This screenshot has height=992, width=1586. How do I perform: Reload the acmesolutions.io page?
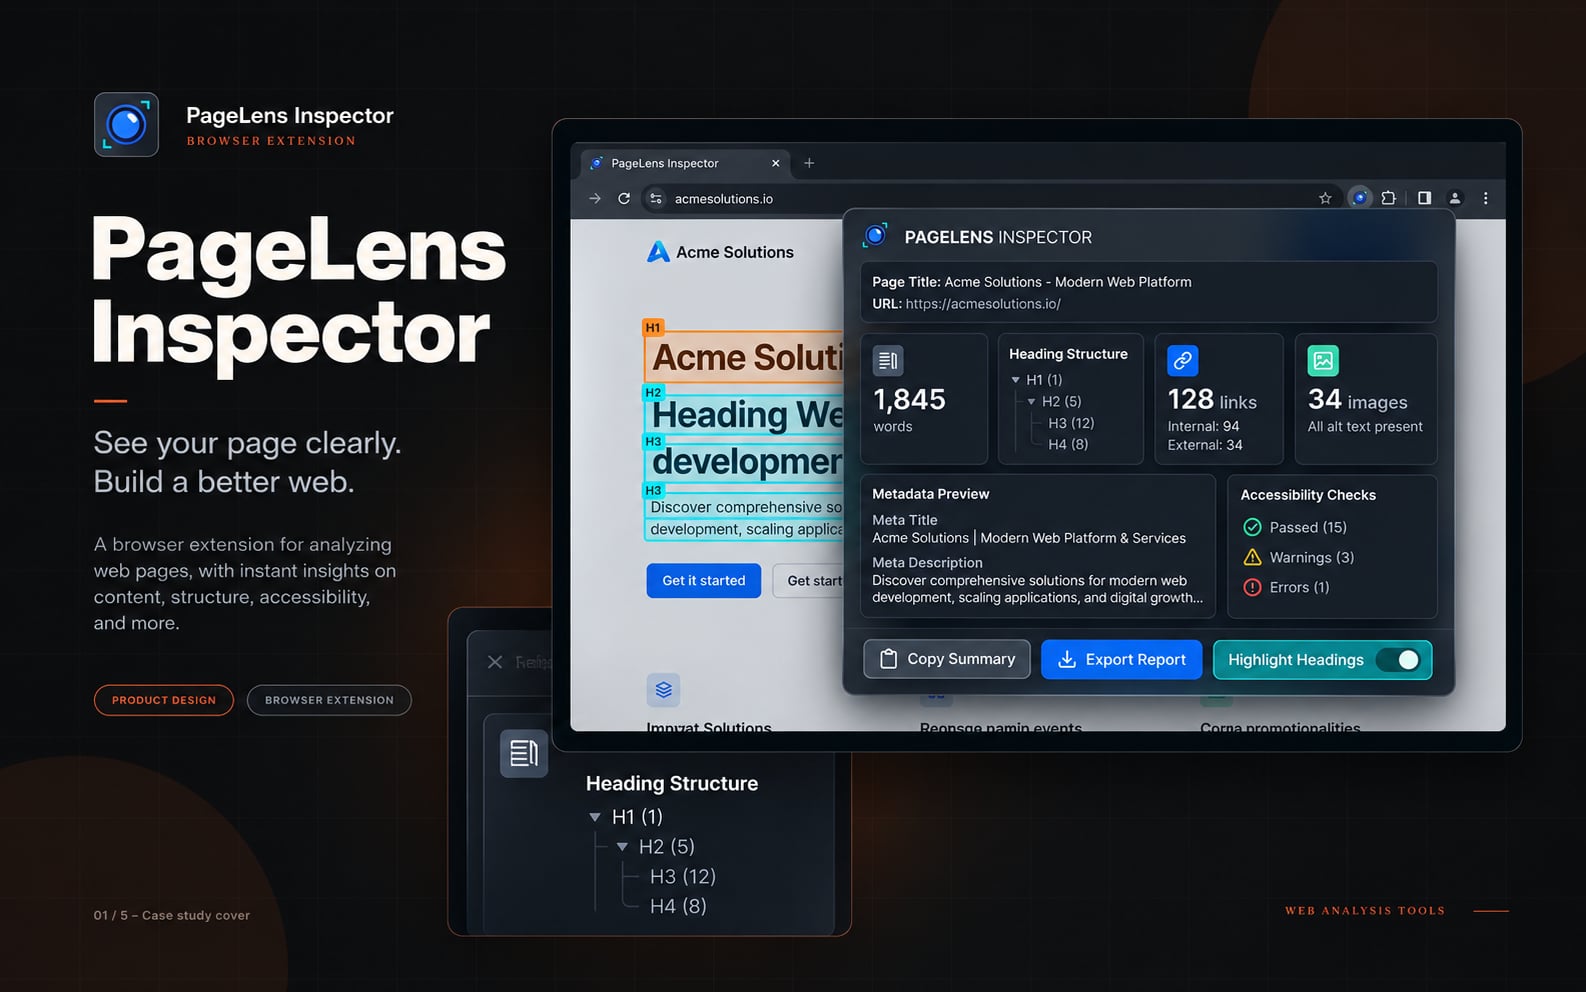(x=624, y=198)
